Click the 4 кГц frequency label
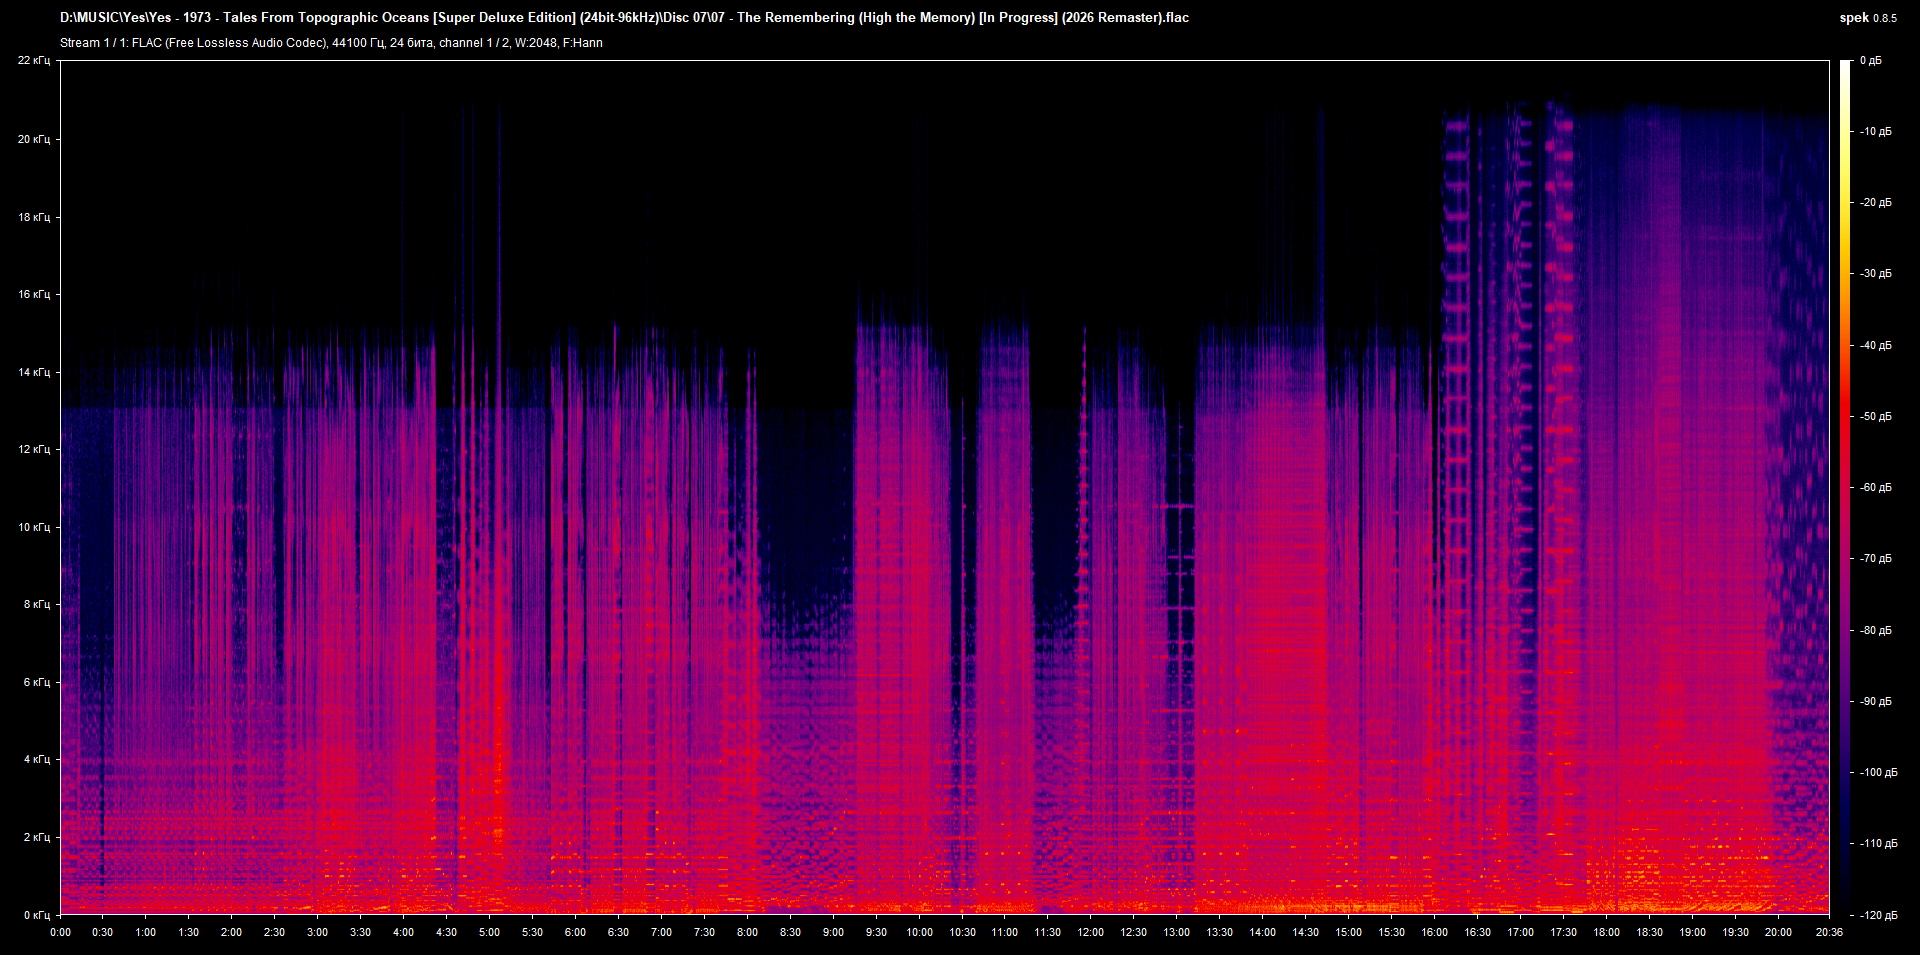Viewport: 1920px width, 955px height. point(37,759)
